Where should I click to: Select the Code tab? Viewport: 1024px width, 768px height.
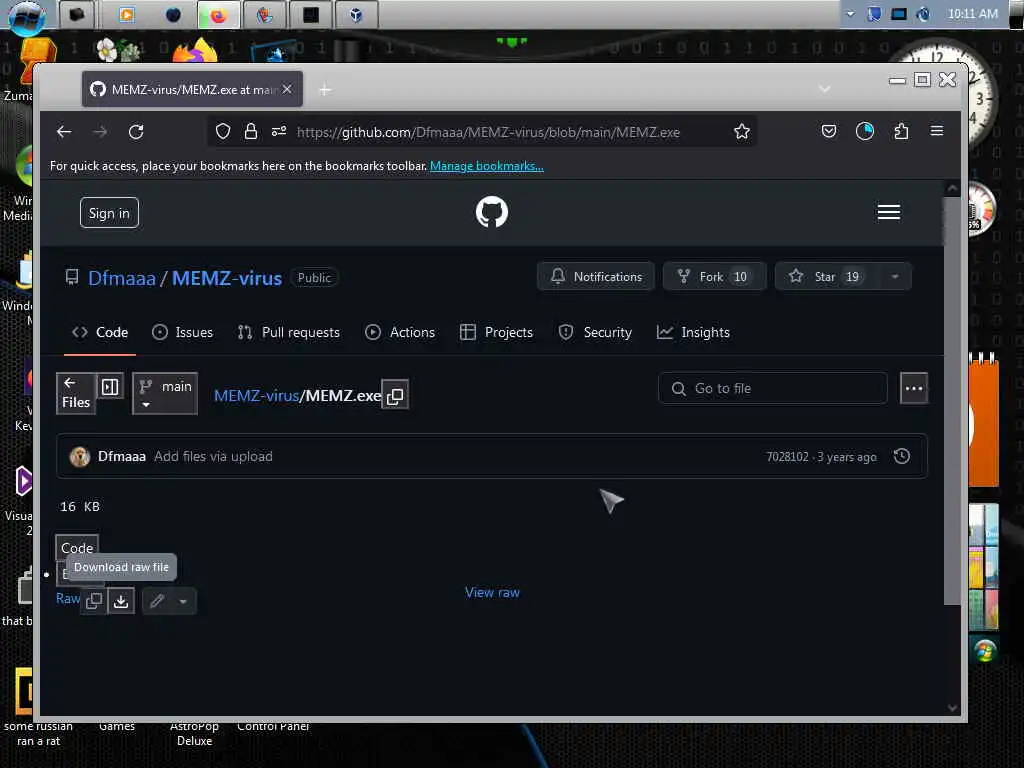point(100,332)
